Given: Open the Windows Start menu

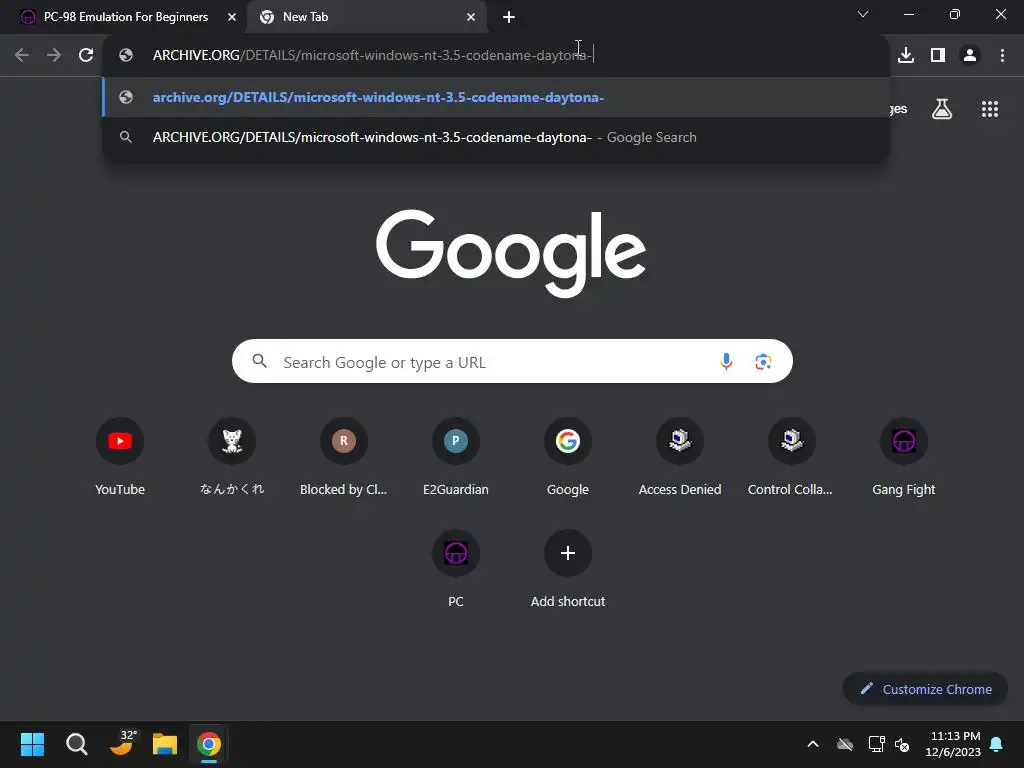Looking at the screenshot, I should (32, 744).
